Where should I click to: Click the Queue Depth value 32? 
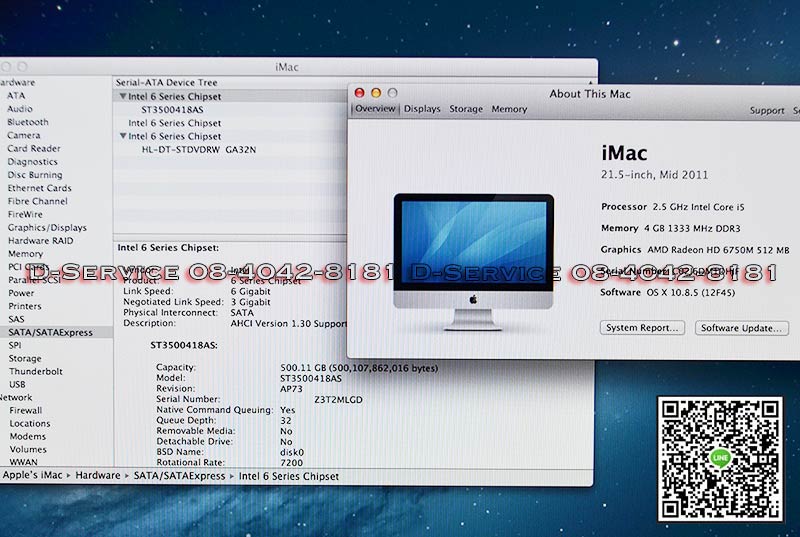pyautogui.click(x=286, y=421)
